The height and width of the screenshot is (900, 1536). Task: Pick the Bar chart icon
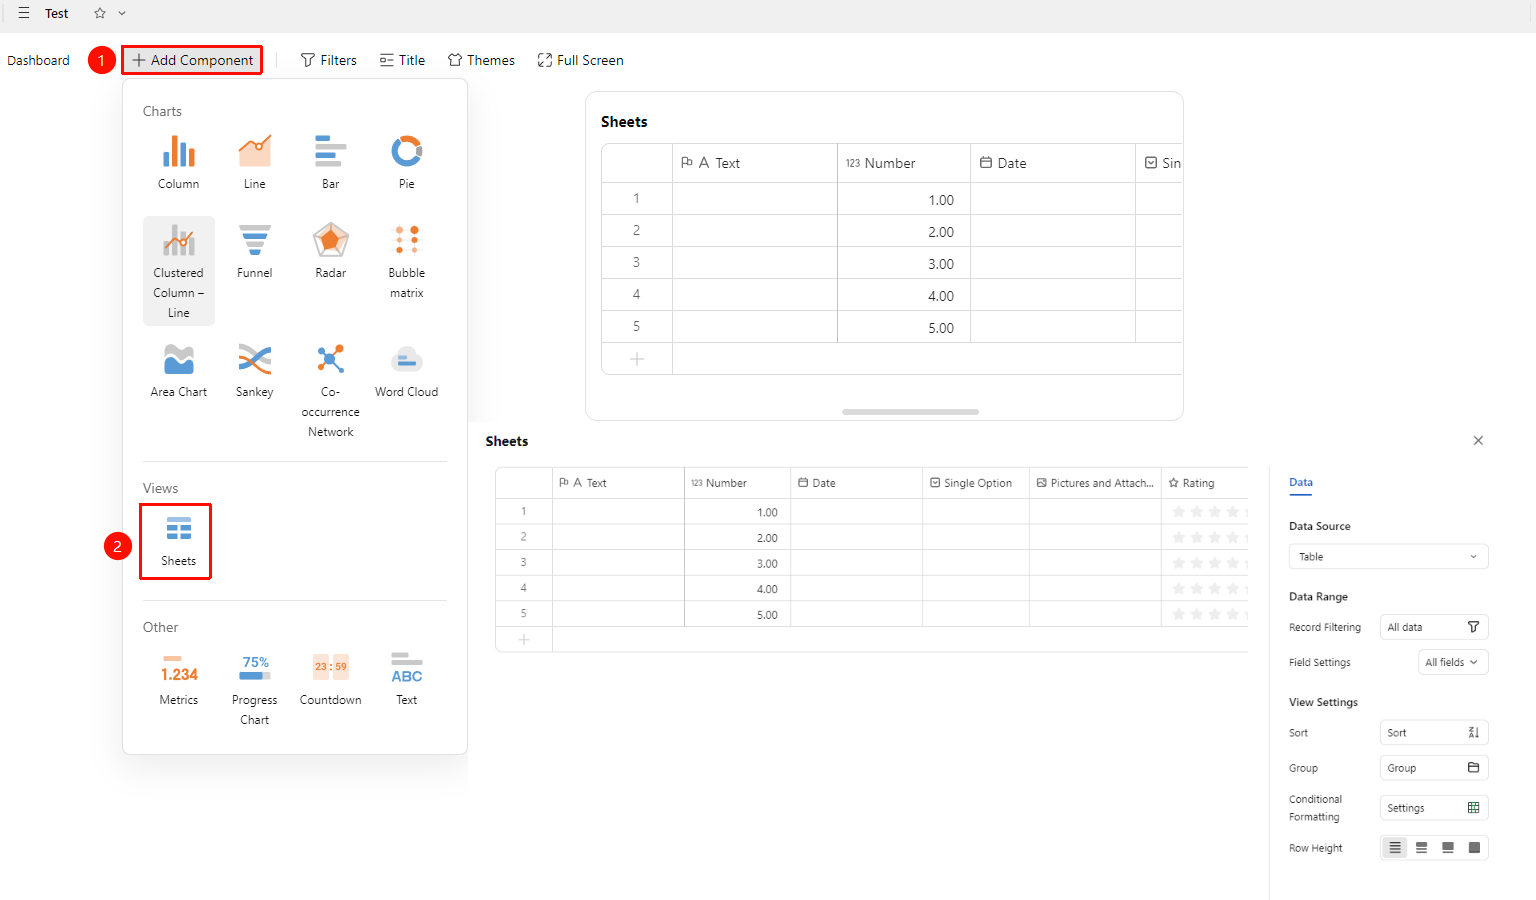pos(331,151)
